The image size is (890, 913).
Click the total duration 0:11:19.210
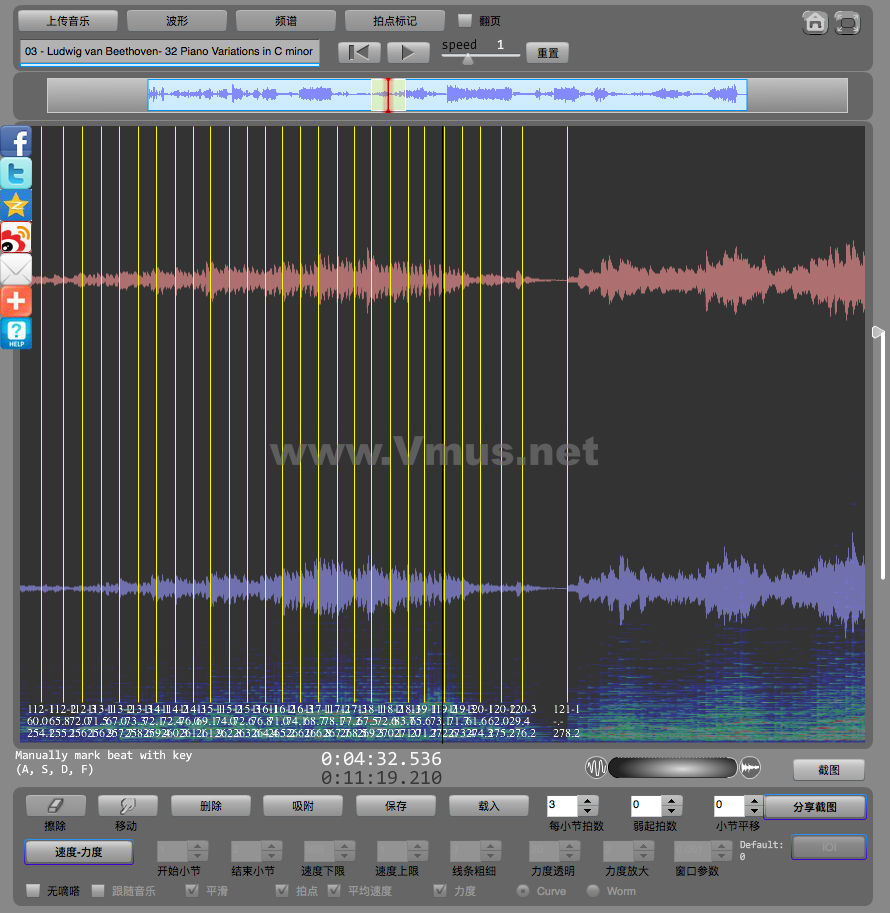coord(382,777)
